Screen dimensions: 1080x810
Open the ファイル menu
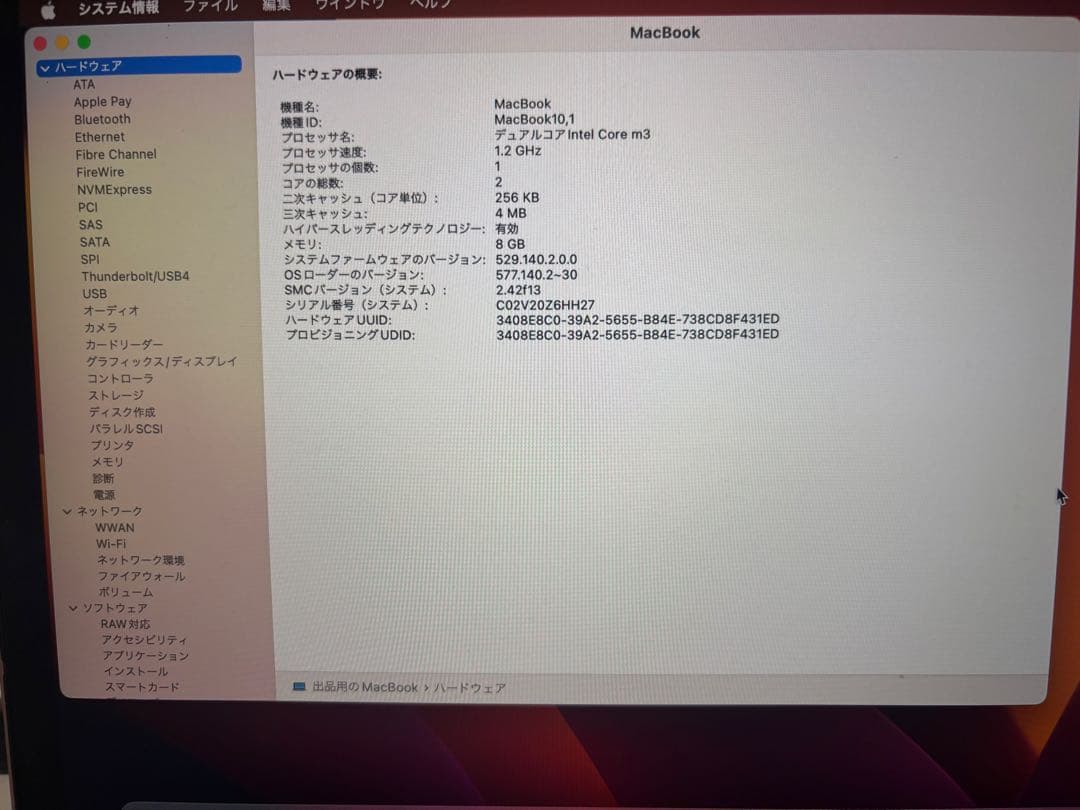point(209,5)
